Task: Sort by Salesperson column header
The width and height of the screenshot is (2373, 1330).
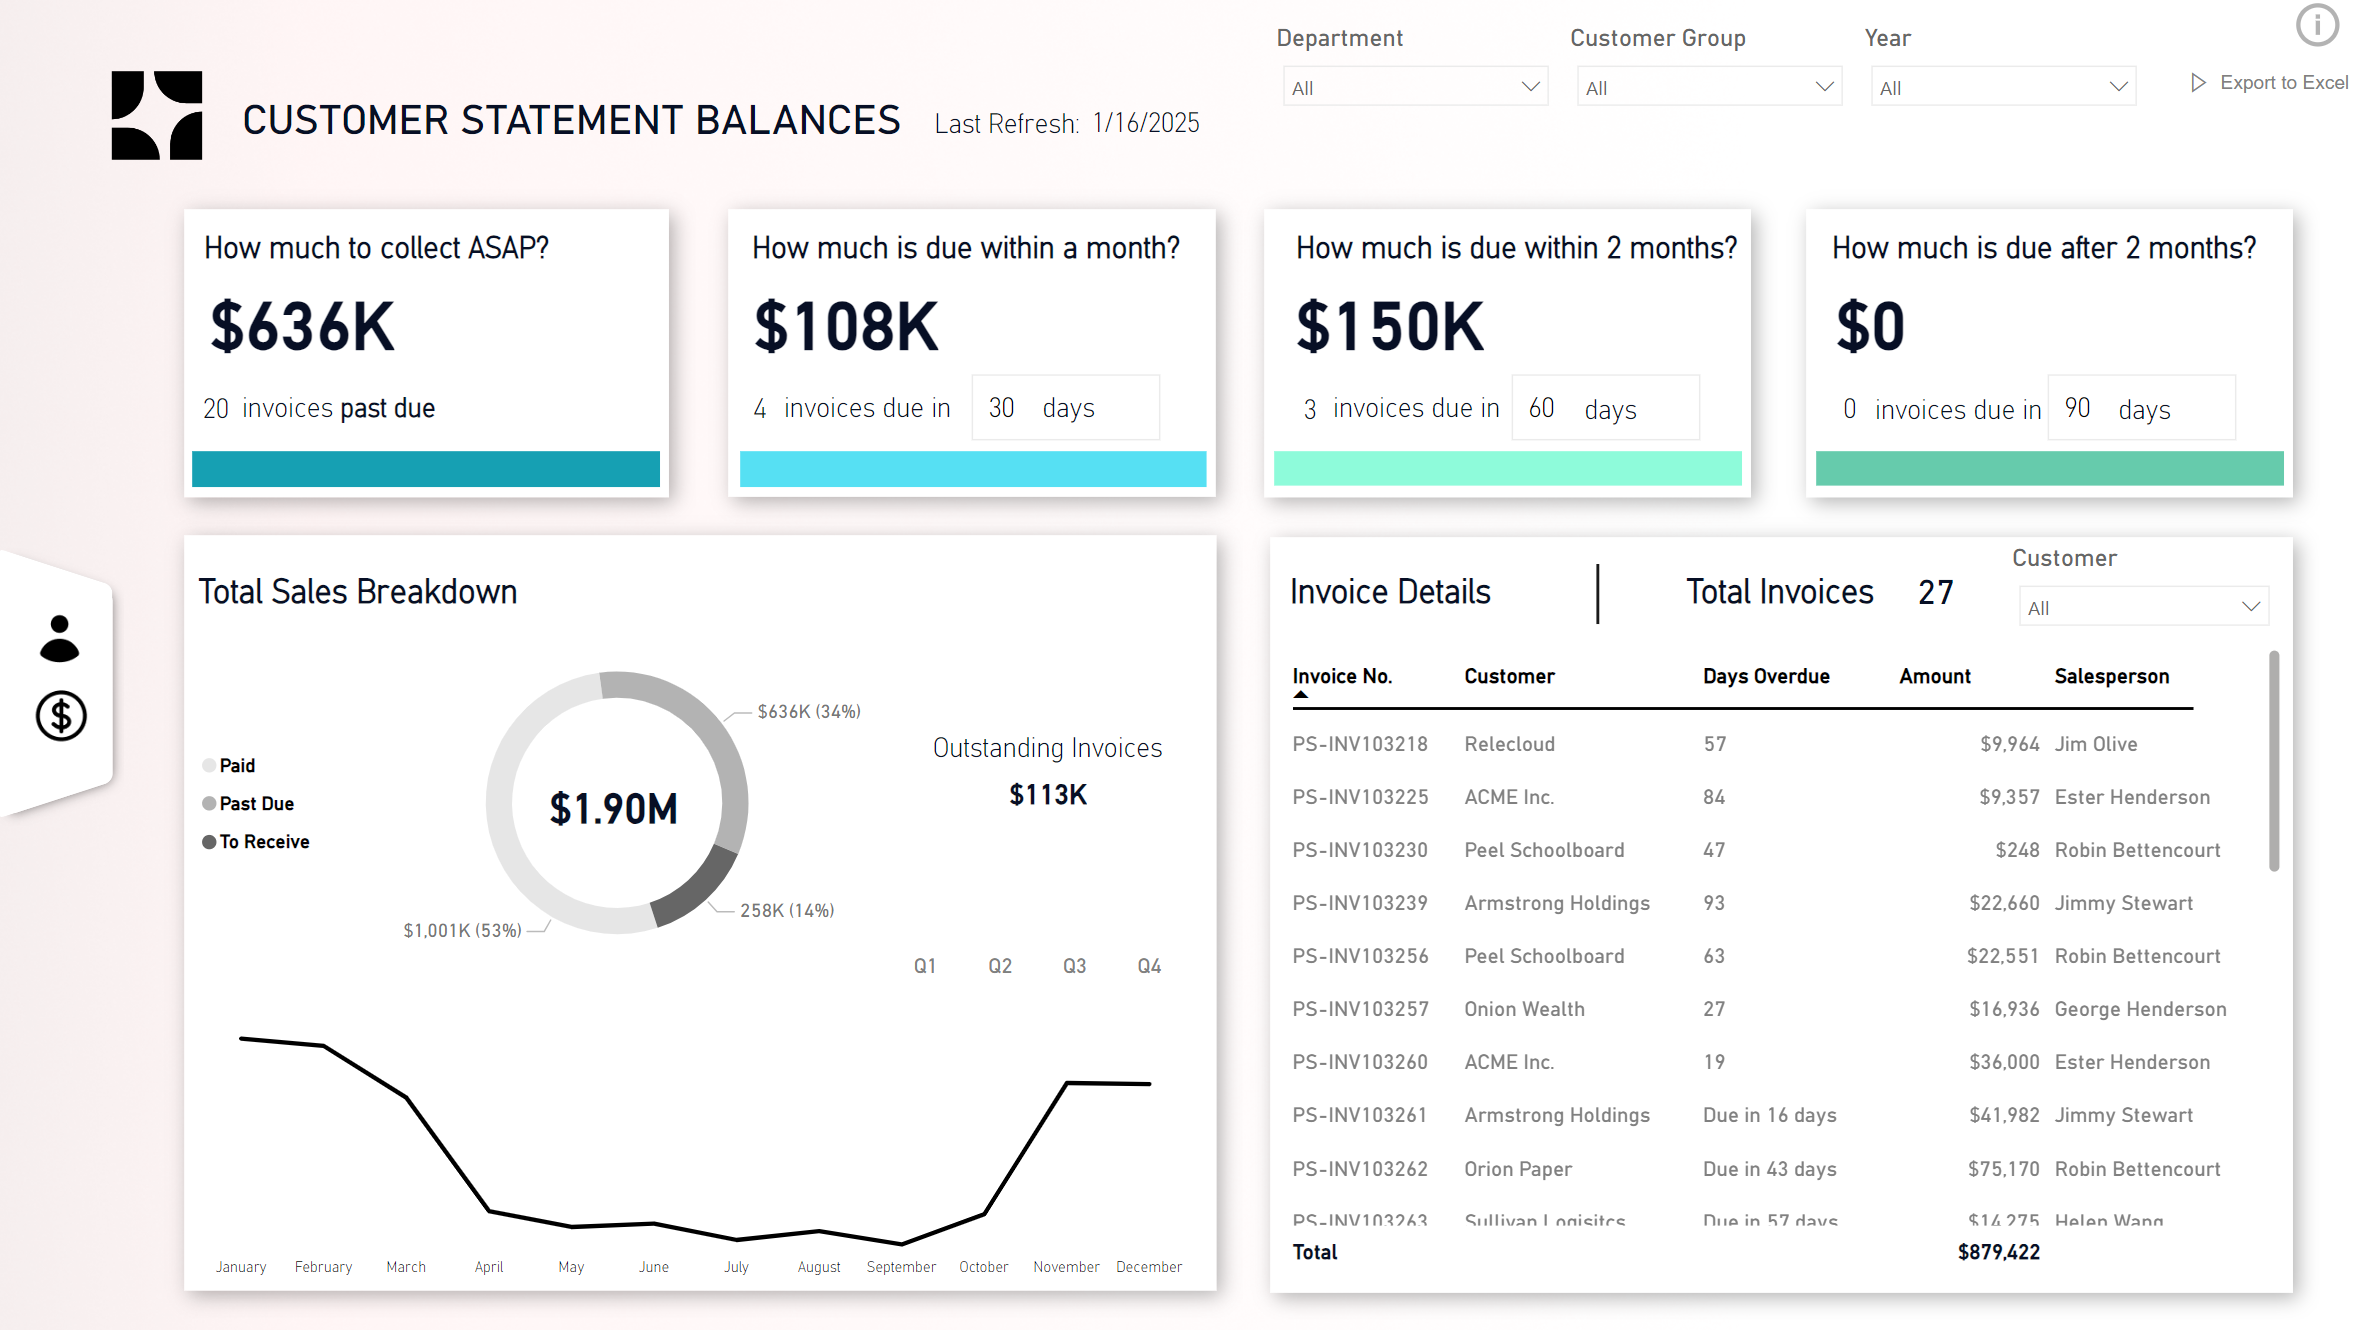Action: (x=2112, y=676)
